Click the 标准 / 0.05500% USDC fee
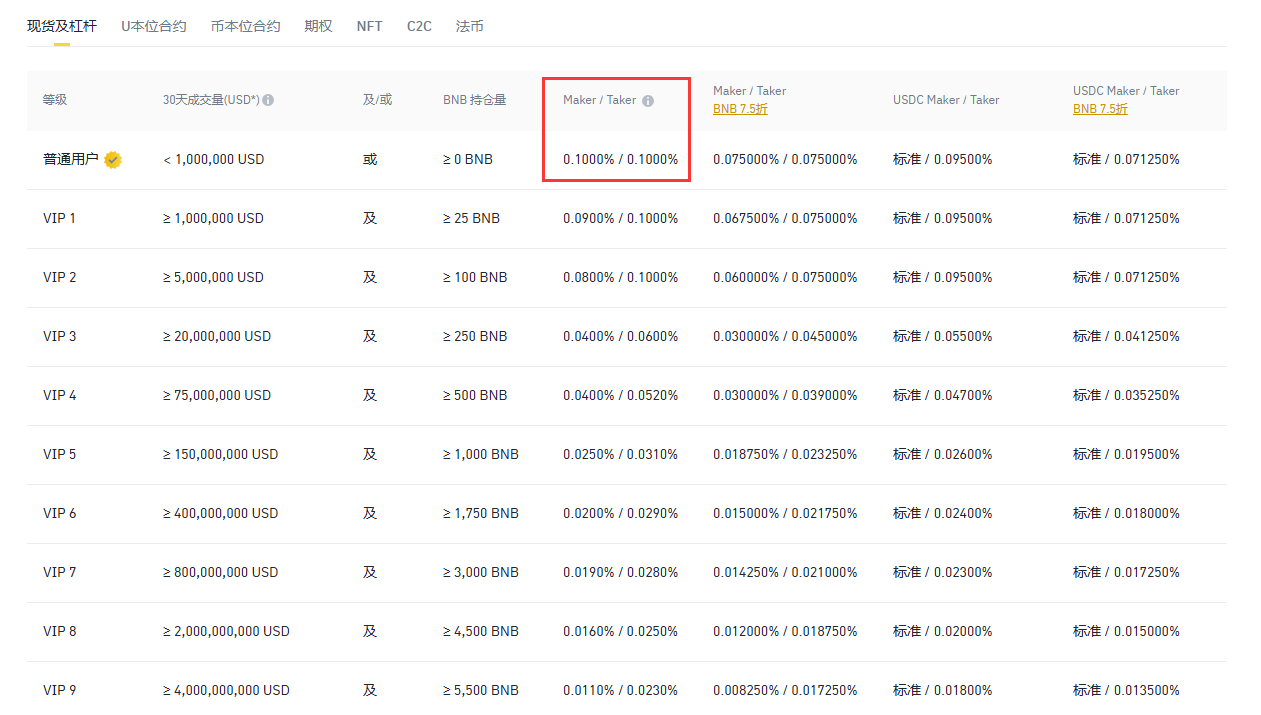1261x715 pixels. click(943, 336)
